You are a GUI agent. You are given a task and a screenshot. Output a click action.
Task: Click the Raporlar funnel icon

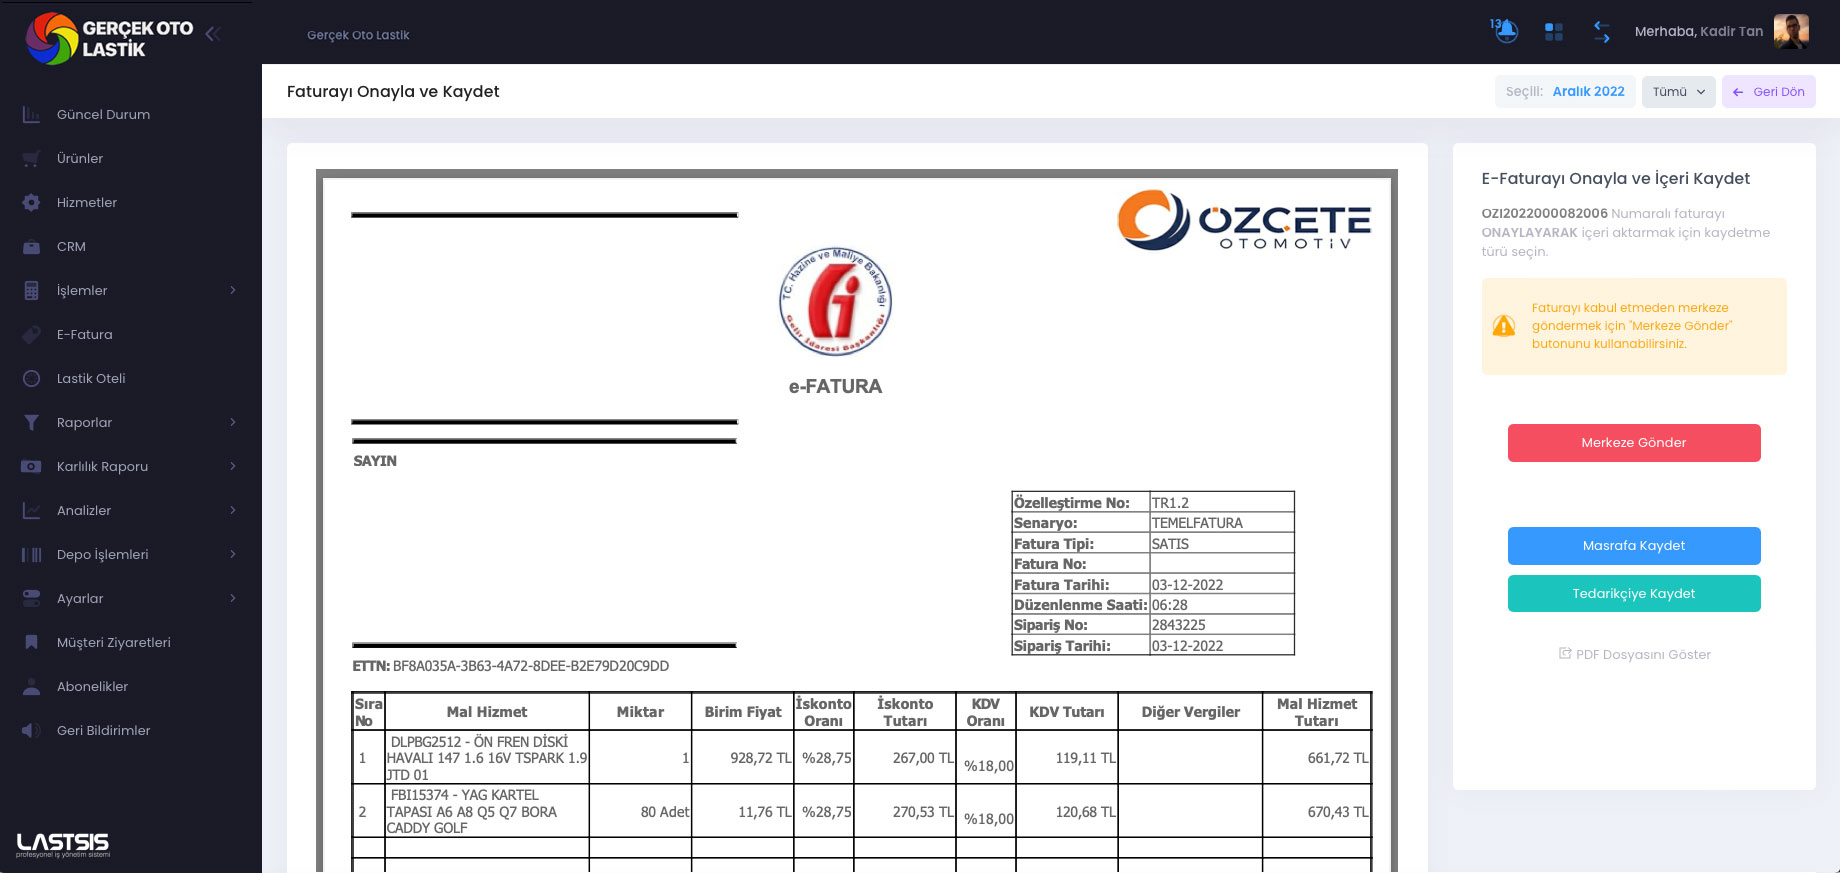click(x=31, y=422)
